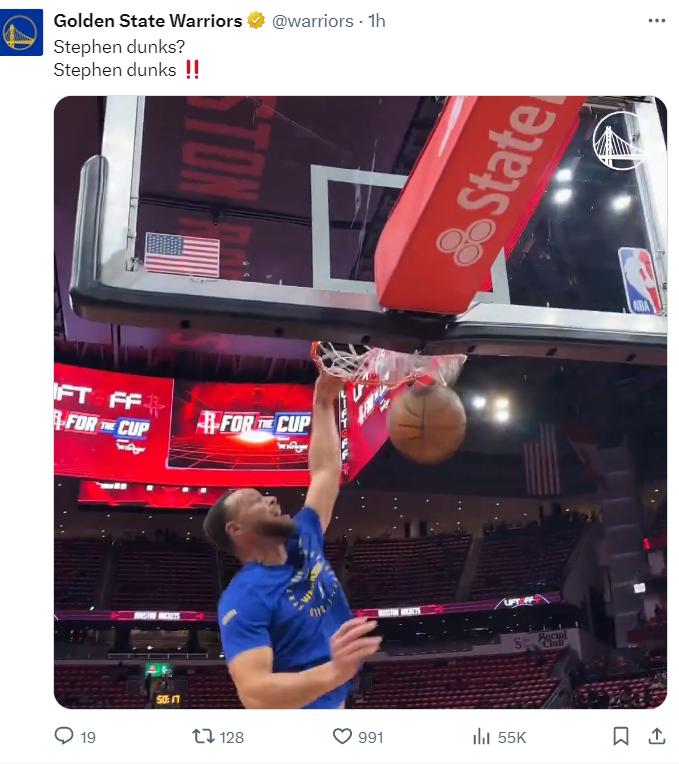The width and height of the screenshot is (679, 764).
Task: Click the "Stephen dunks ‼️" second text line
Action: pyautogui.click(x=127, y=70)
